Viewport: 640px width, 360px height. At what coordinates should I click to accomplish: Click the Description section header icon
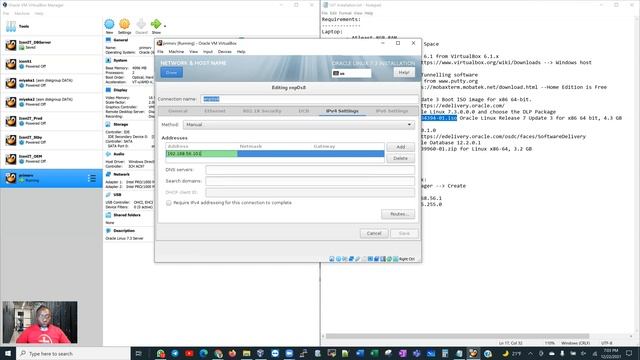coord(108,231)
